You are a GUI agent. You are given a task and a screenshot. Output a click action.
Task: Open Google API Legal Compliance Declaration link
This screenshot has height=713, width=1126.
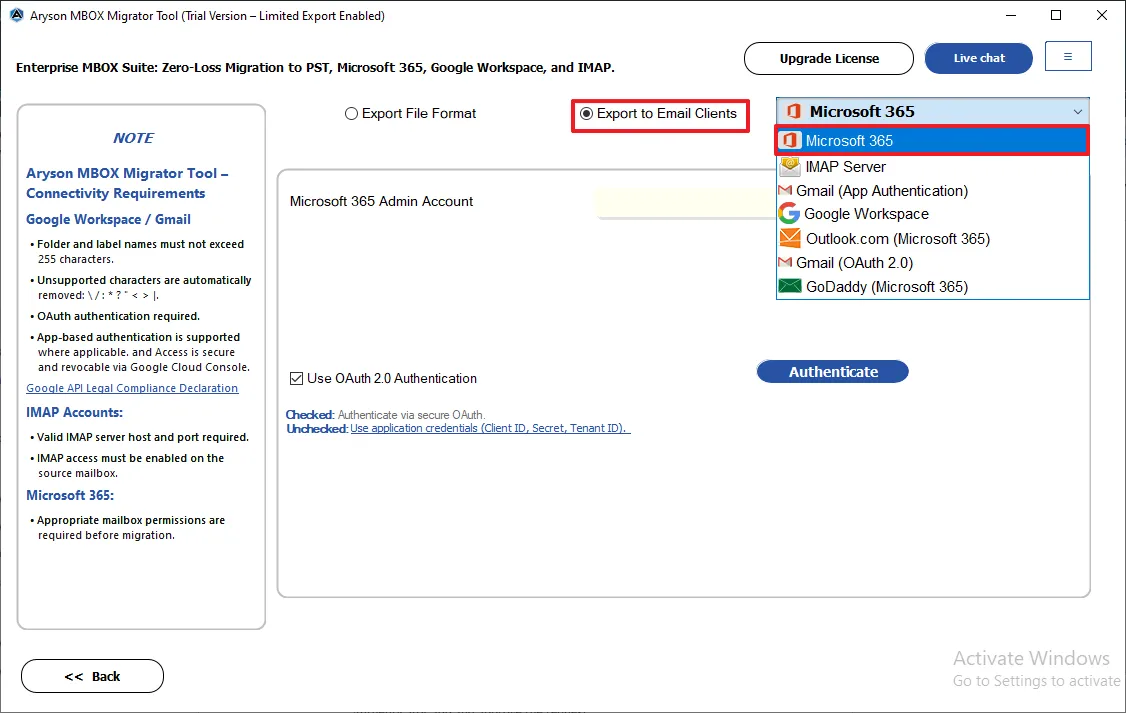click(x=132, y=388)
